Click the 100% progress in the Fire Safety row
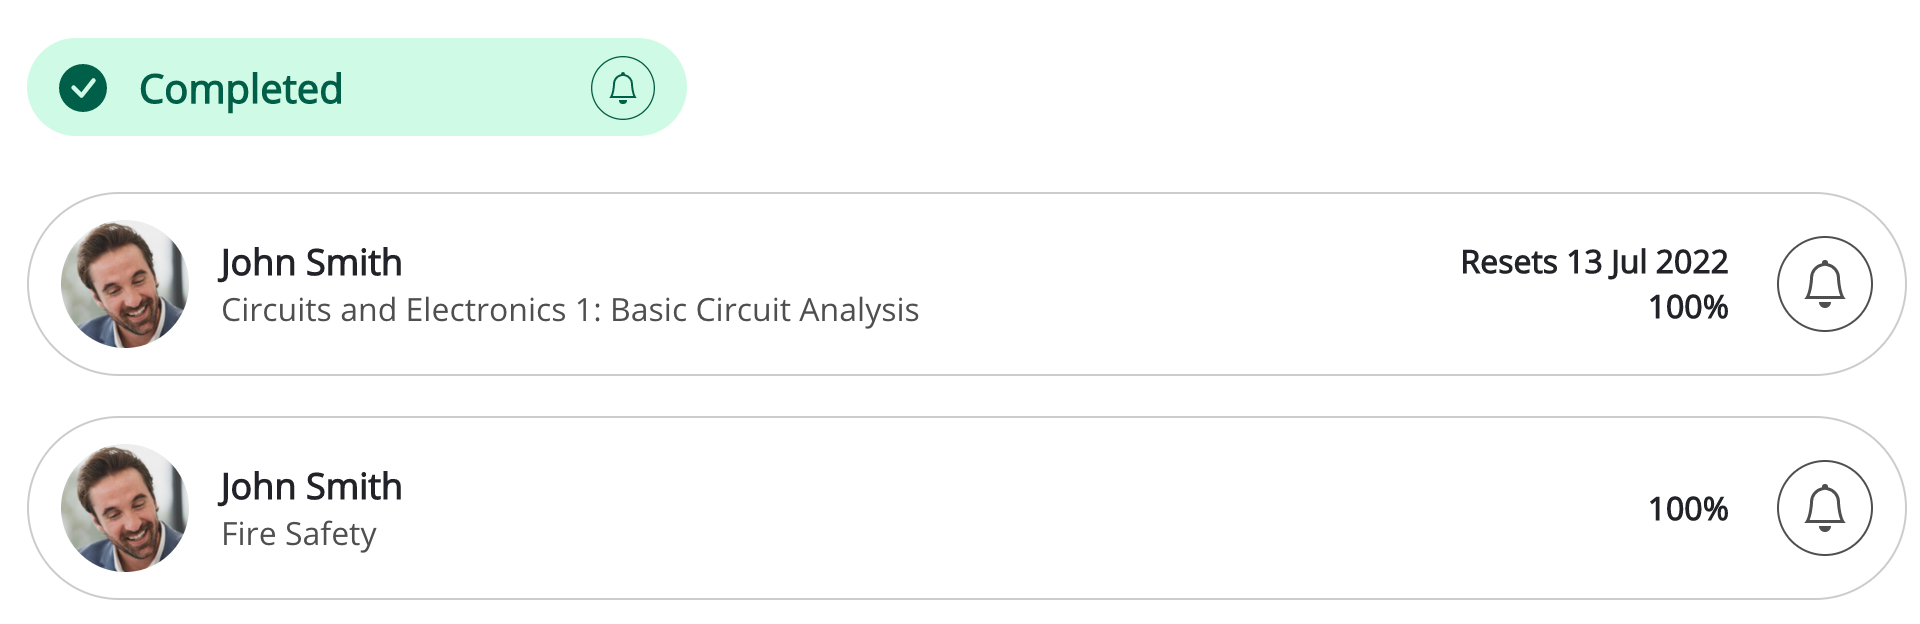This screenshot has height=624, width=1920. 1688,509
